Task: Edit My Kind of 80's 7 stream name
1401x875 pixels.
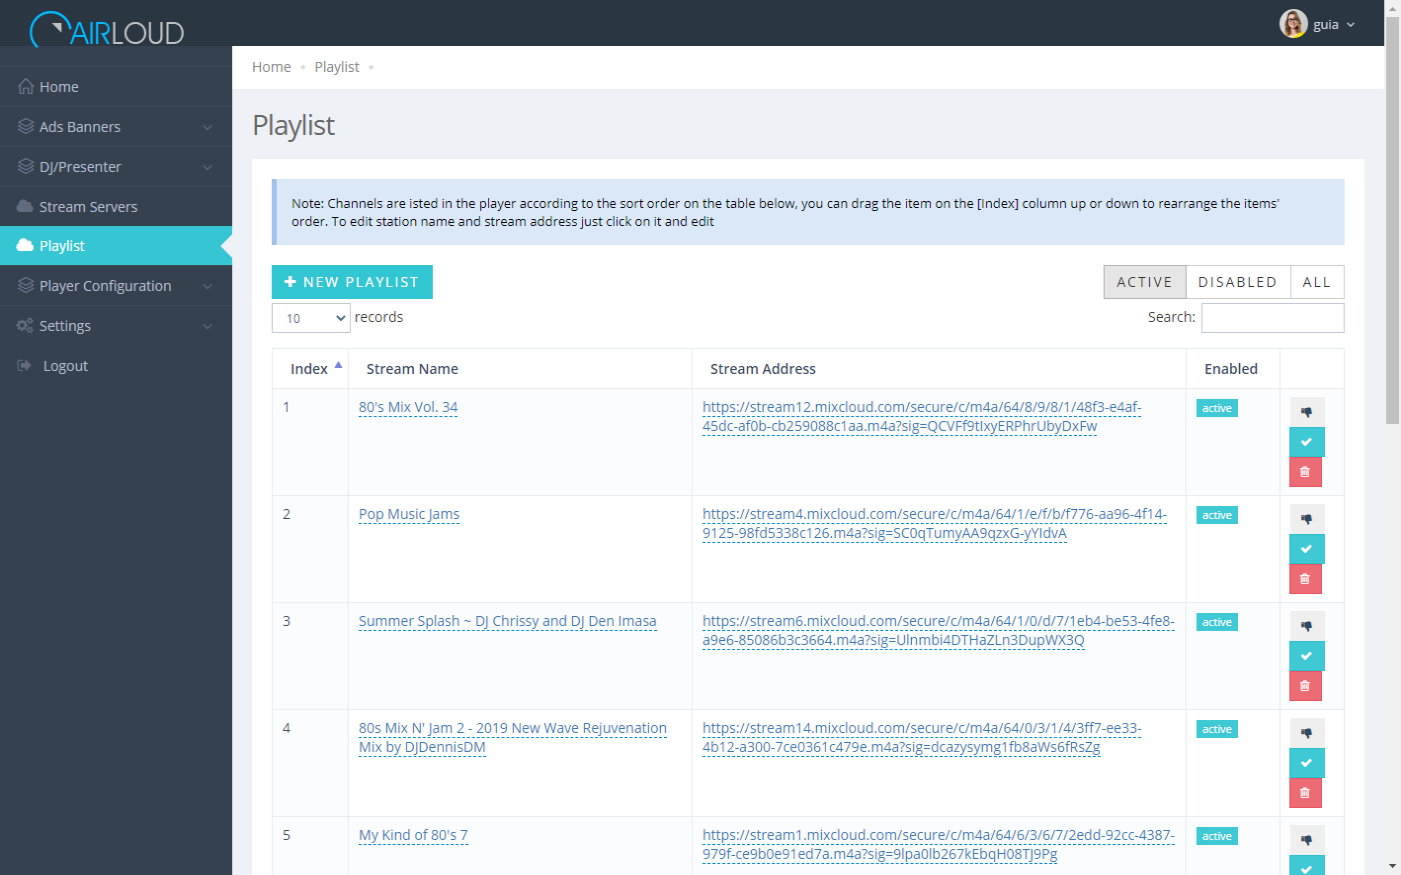Action: pyautogui.click(x=413, y=835)
